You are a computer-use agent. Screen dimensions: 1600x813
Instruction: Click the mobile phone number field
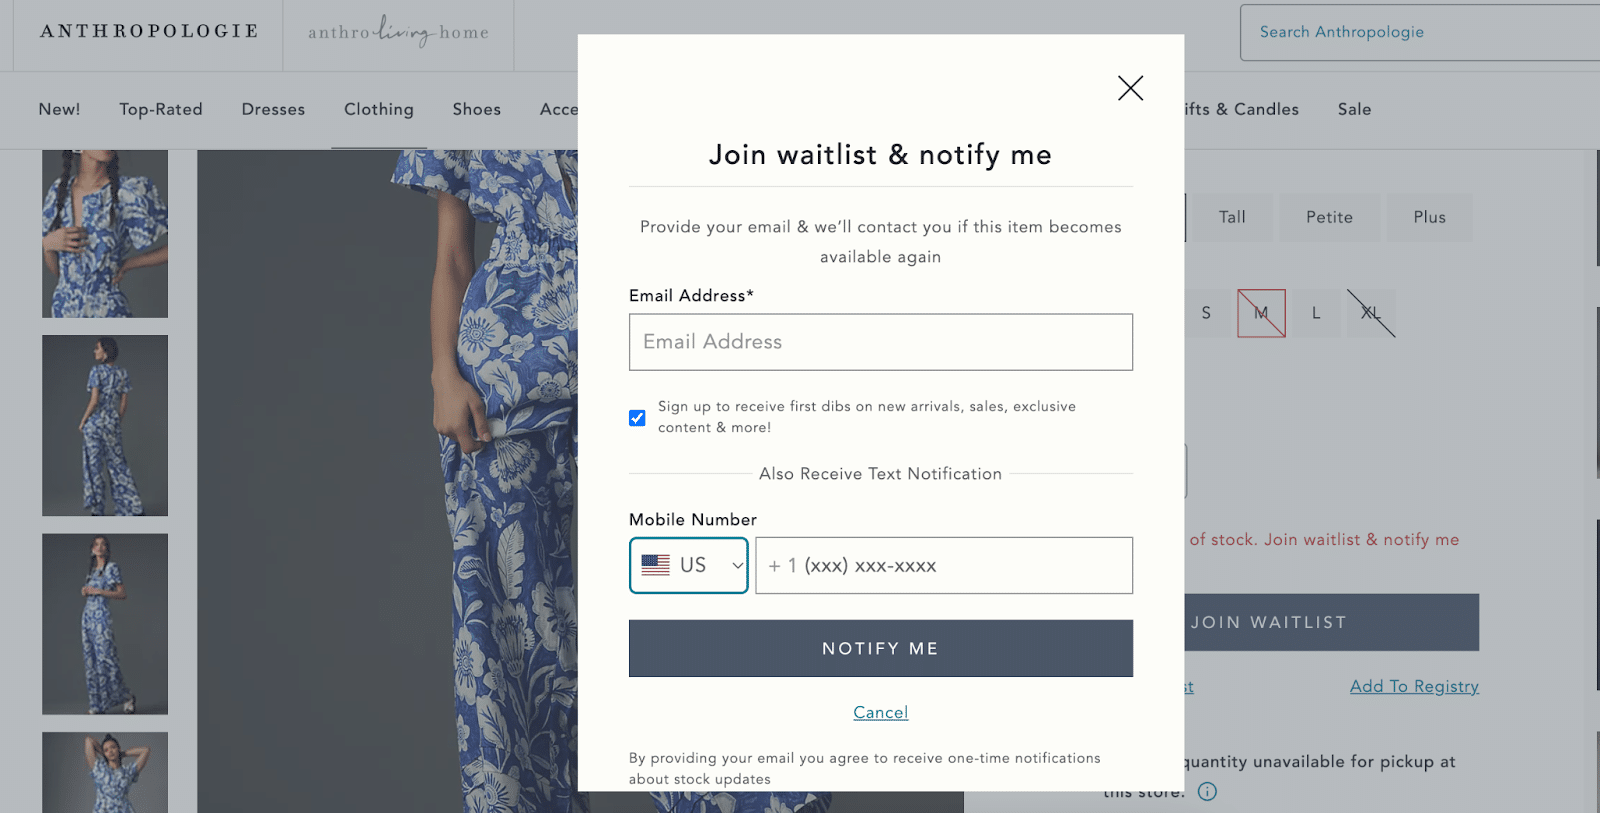[943, 565]
